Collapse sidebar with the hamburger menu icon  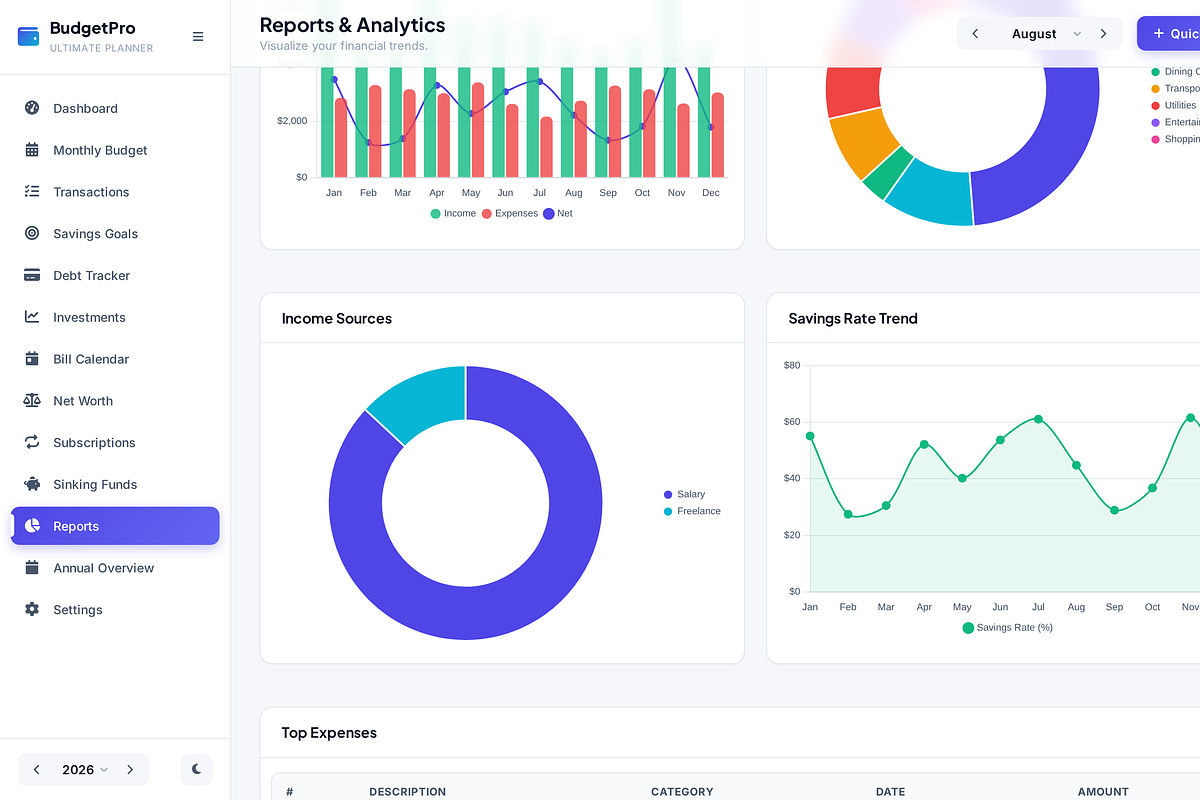(198, 37)
